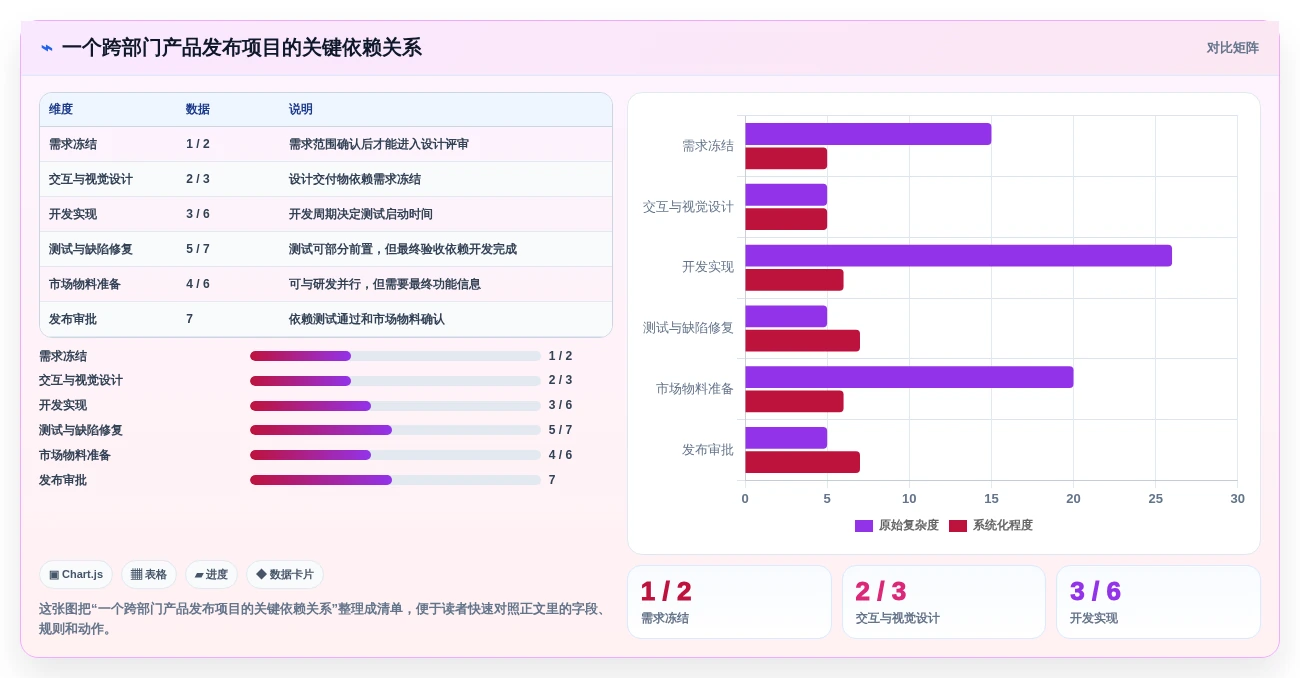
Task: Click the 说明 column header
Action: (301, 110)
